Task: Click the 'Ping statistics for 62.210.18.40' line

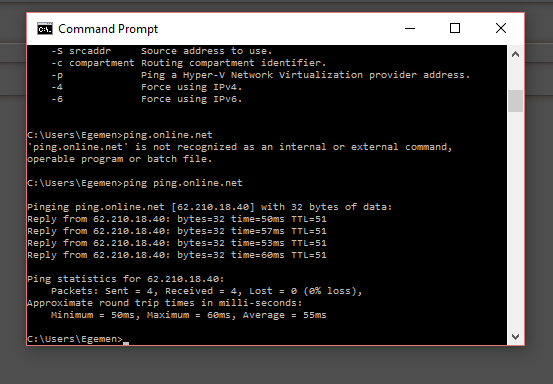Action: coord(126,279)
